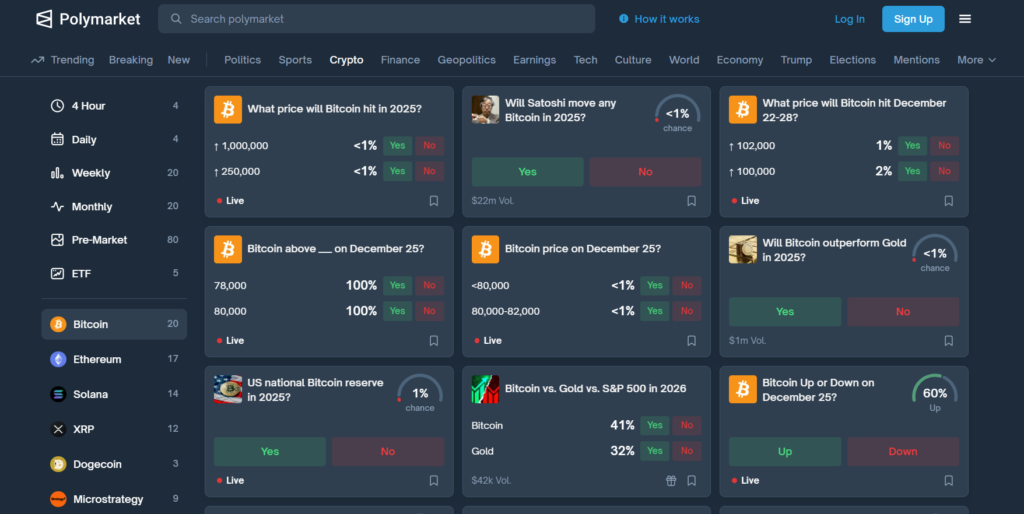This screenshot has height=514, width=1024.
Task: Click No for the 78,000 row
Action: click(429, 285)
